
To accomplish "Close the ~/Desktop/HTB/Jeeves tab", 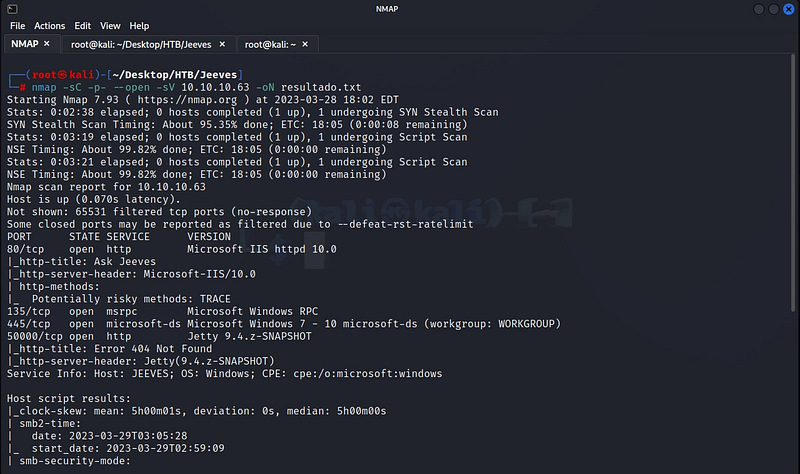I will 222,44.
